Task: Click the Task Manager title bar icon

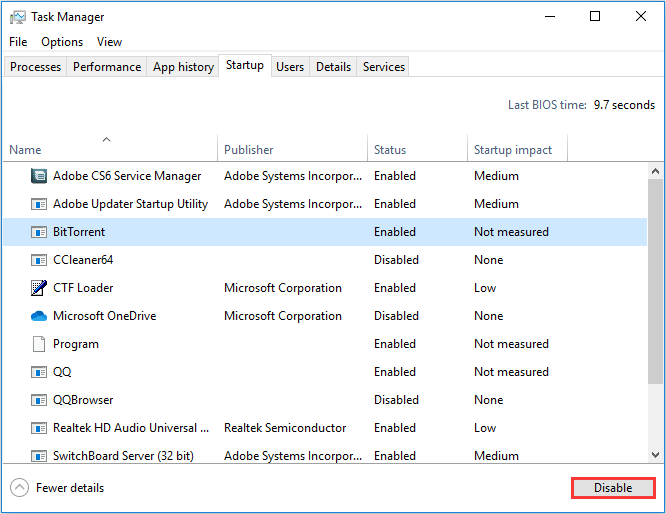Action: click(17, 17)
